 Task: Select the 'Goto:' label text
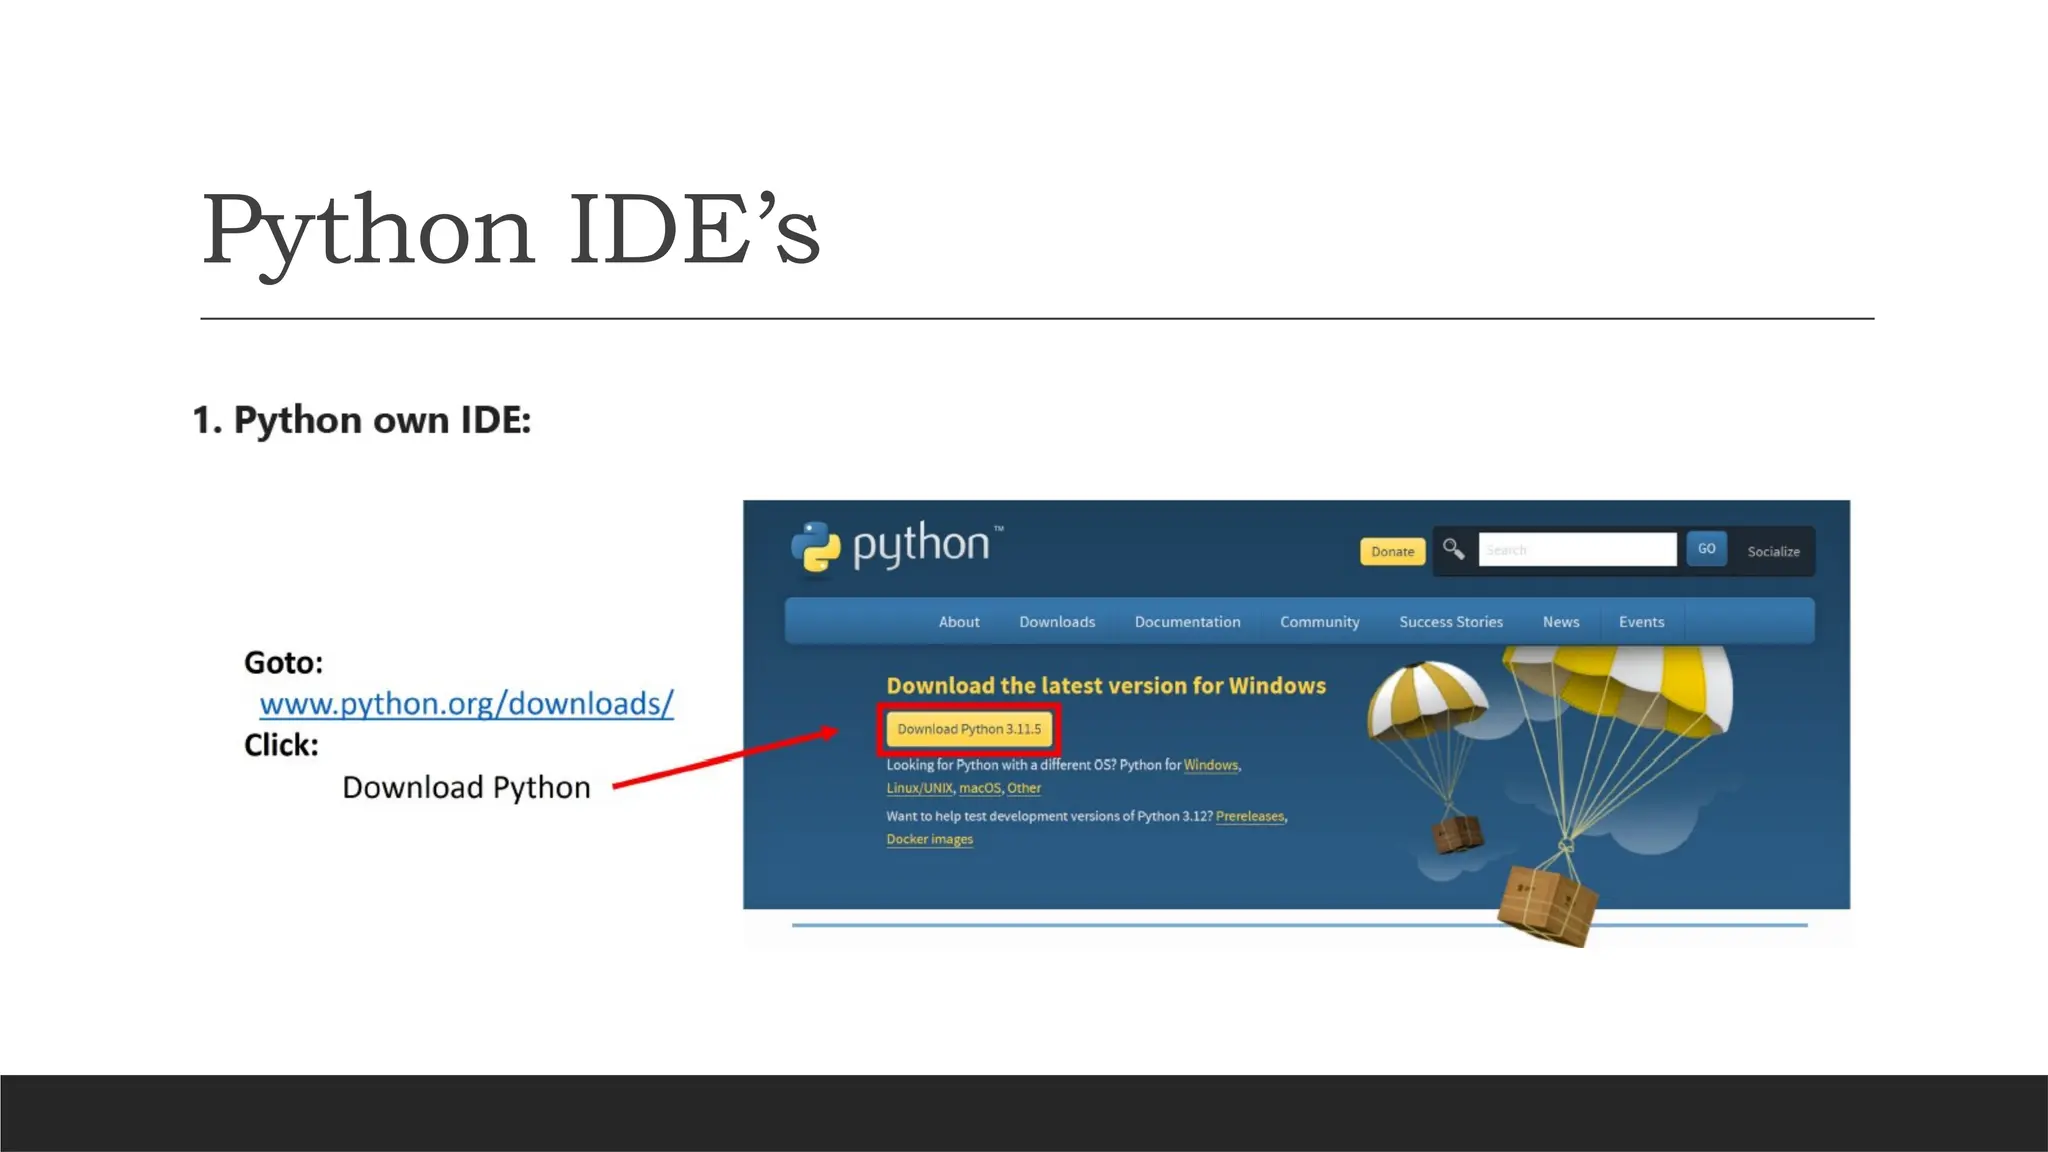[284, 662]
